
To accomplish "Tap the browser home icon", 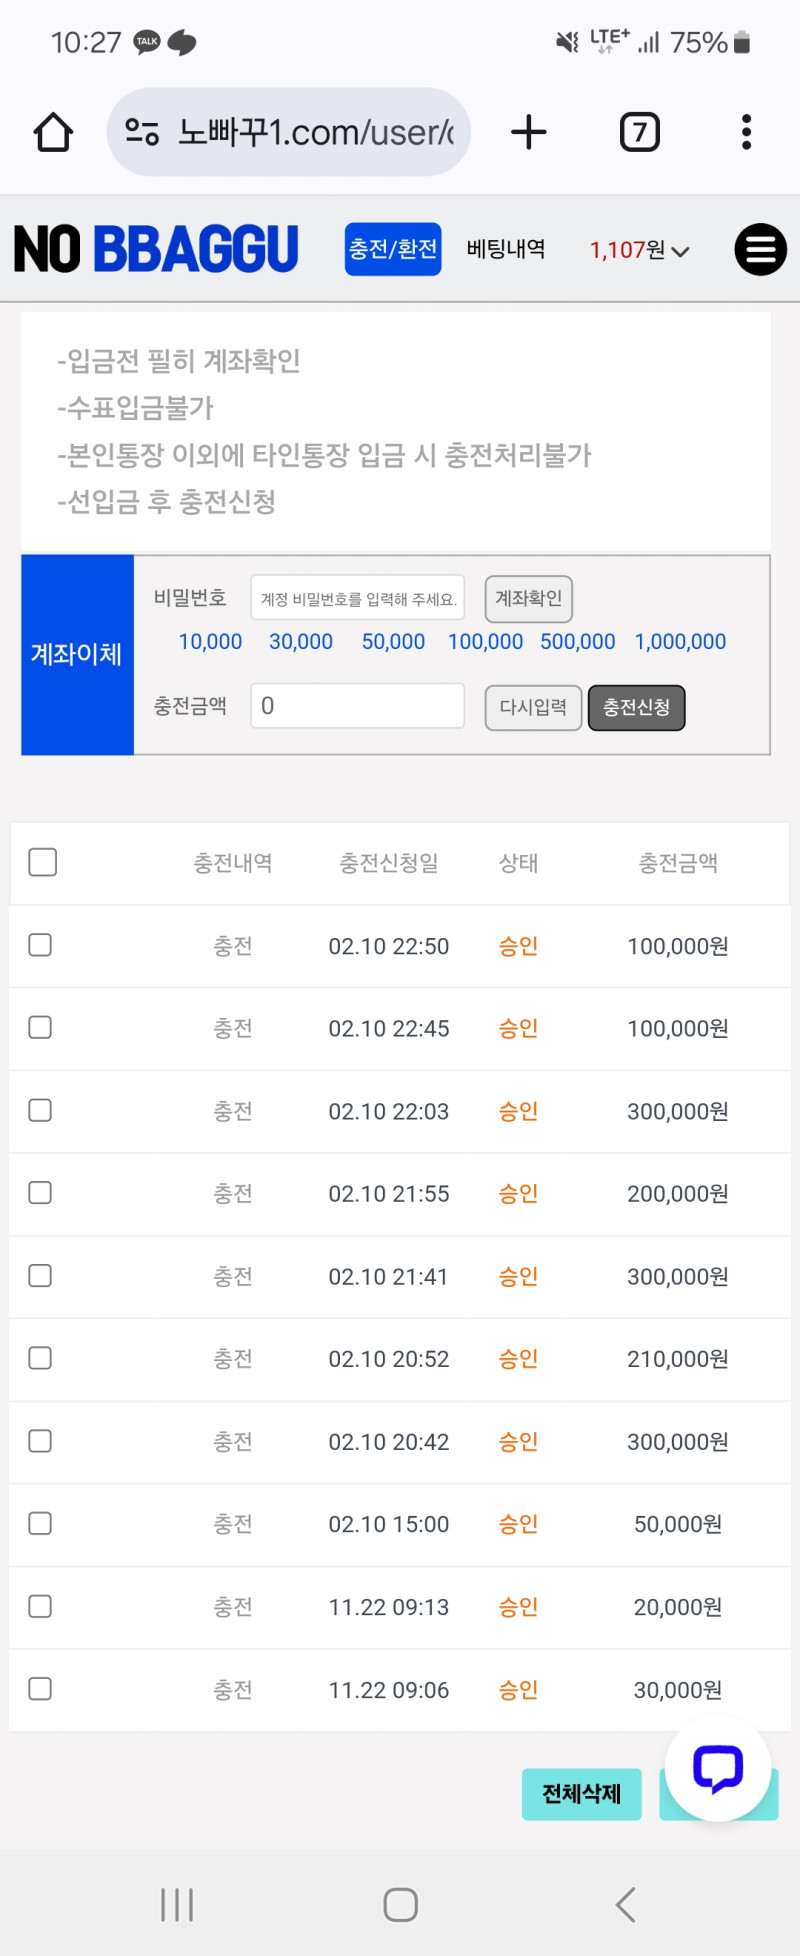I will (x=53, y=132).
